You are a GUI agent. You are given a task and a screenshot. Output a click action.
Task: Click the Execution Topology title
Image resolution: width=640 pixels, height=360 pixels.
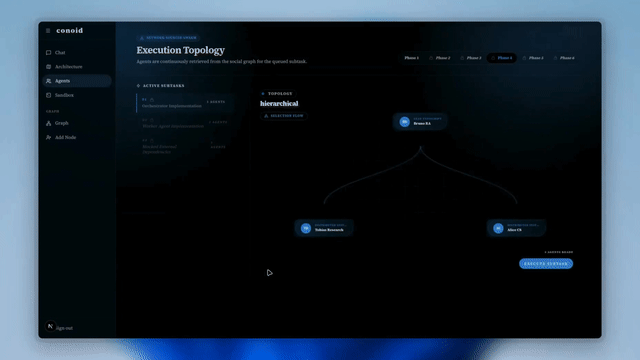pos(181,50)
